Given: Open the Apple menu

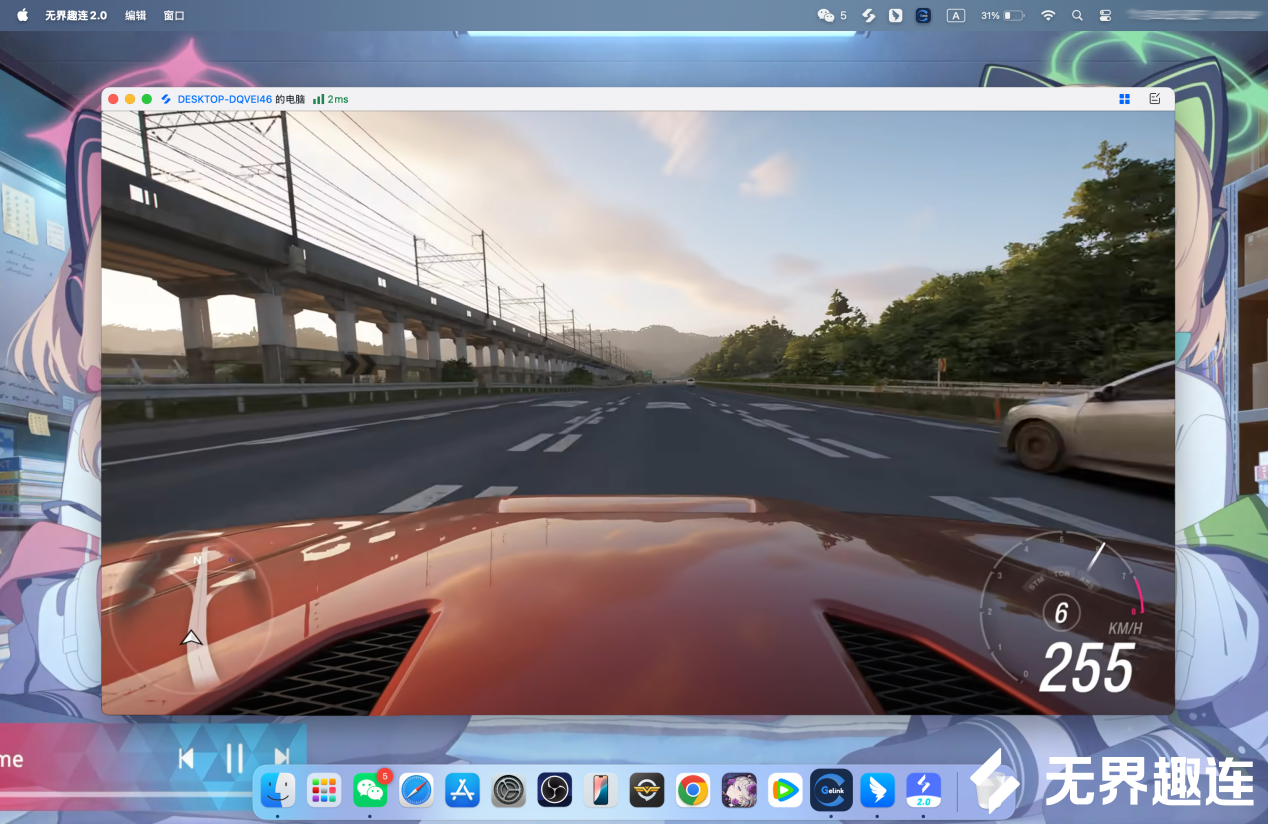Looking at the screenshot, I should tap(22, 15).
